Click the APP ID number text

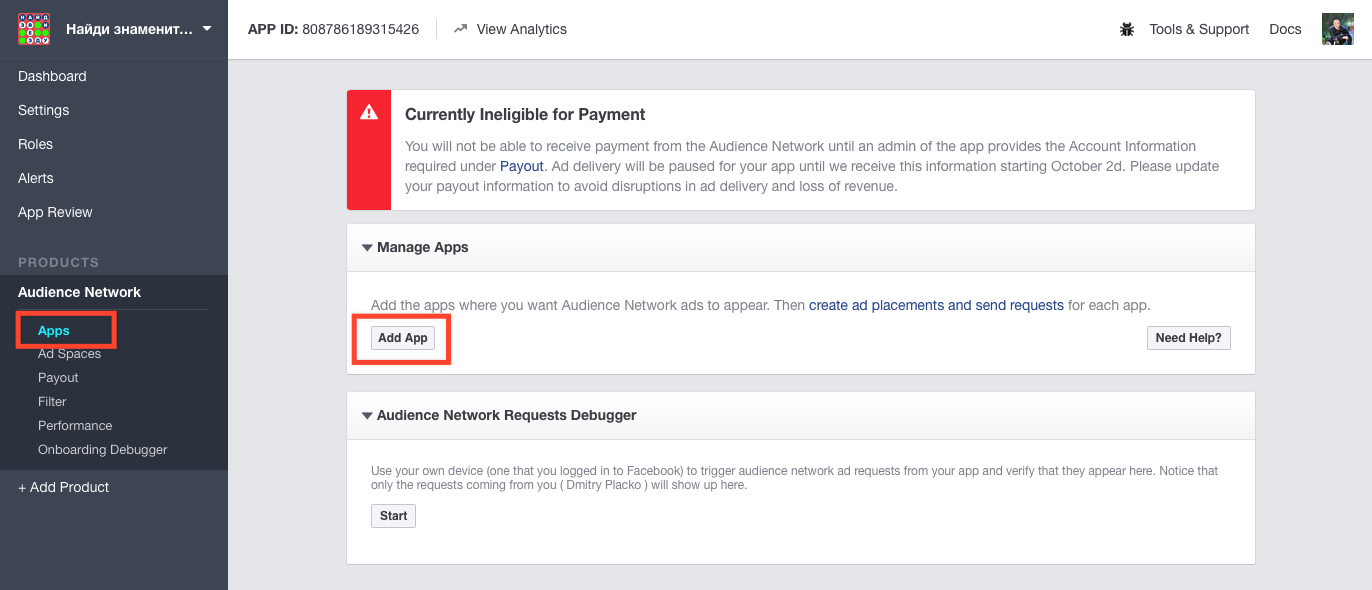tap(361, 29)
